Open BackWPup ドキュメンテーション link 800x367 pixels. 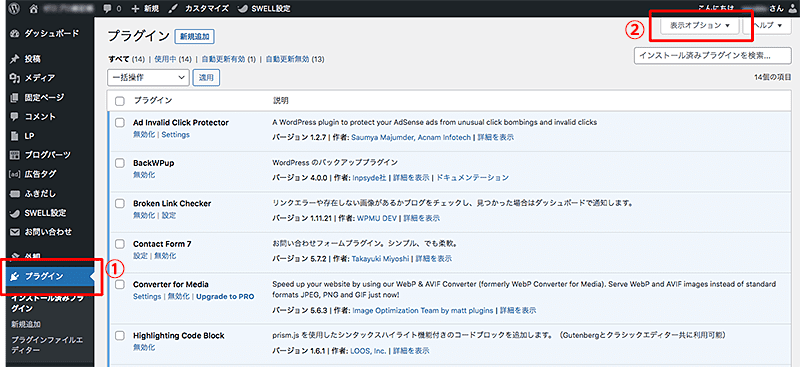[472, 178]
